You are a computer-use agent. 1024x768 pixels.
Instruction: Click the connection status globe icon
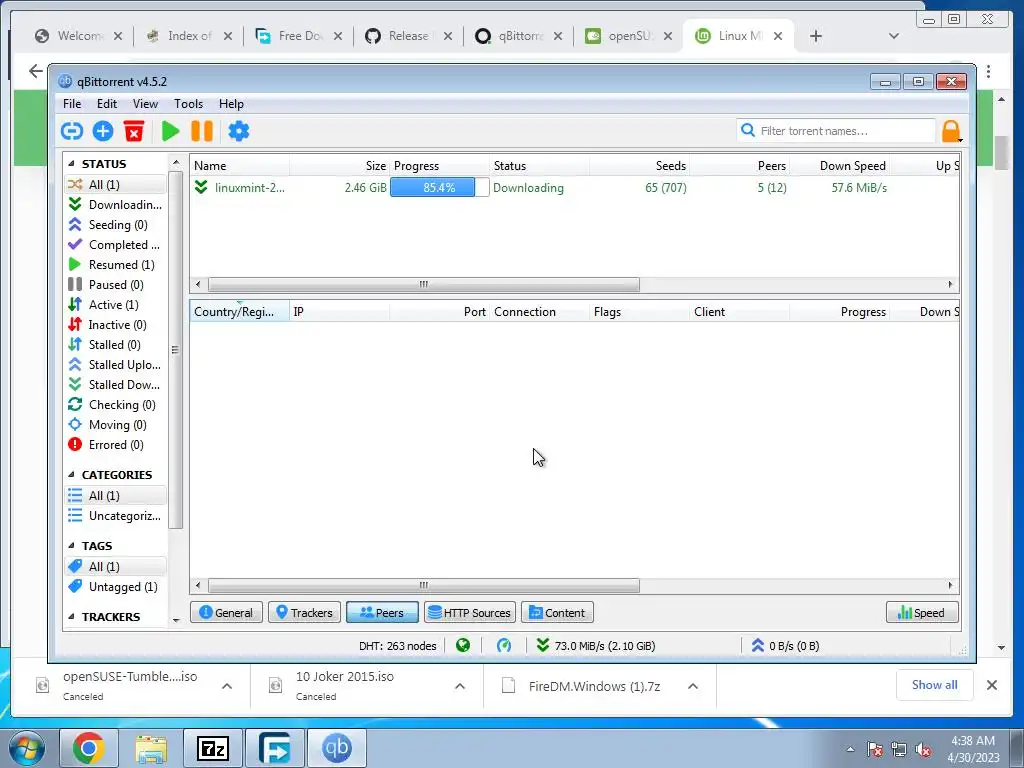click(463, 646)
